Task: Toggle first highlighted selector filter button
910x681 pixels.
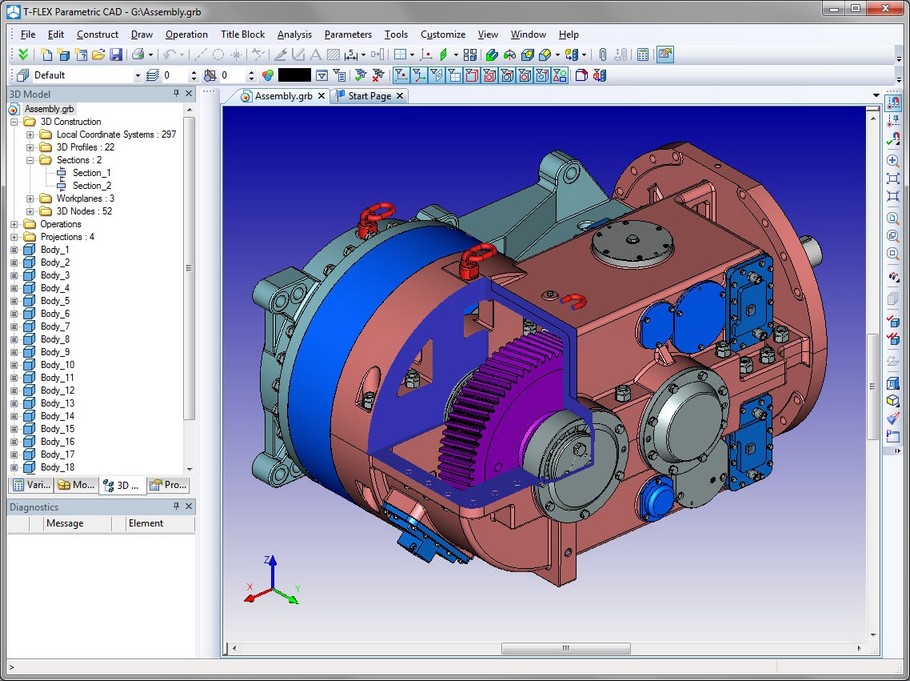Action: click(400, 75)
